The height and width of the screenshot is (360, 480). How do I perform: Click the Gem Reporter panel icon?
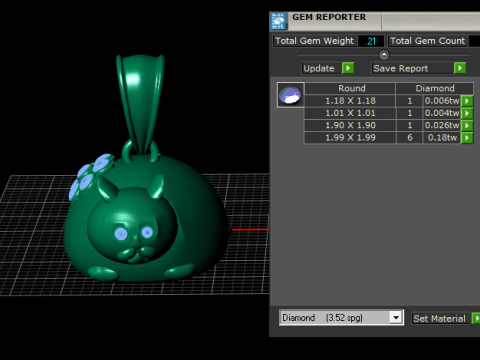[278, 21]
